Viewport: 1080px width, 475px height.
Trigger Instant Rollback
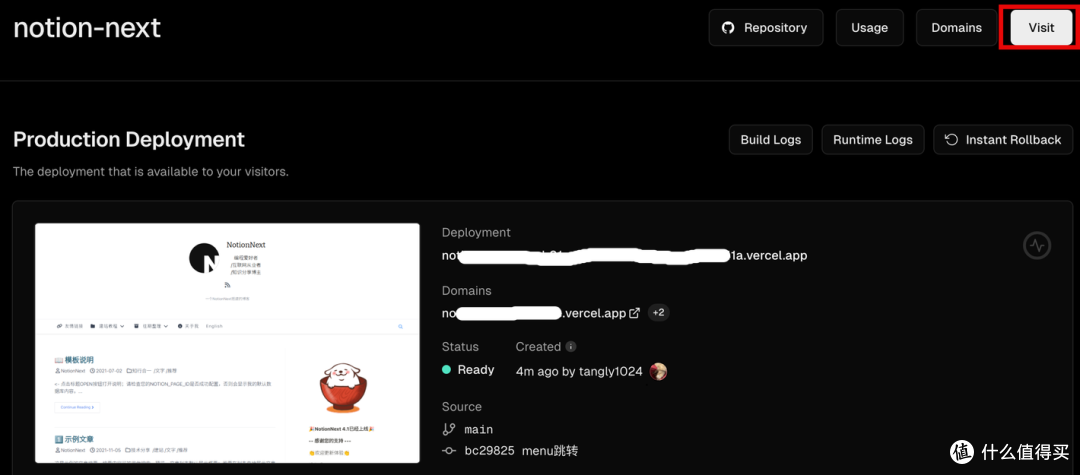pos(1003,140)
